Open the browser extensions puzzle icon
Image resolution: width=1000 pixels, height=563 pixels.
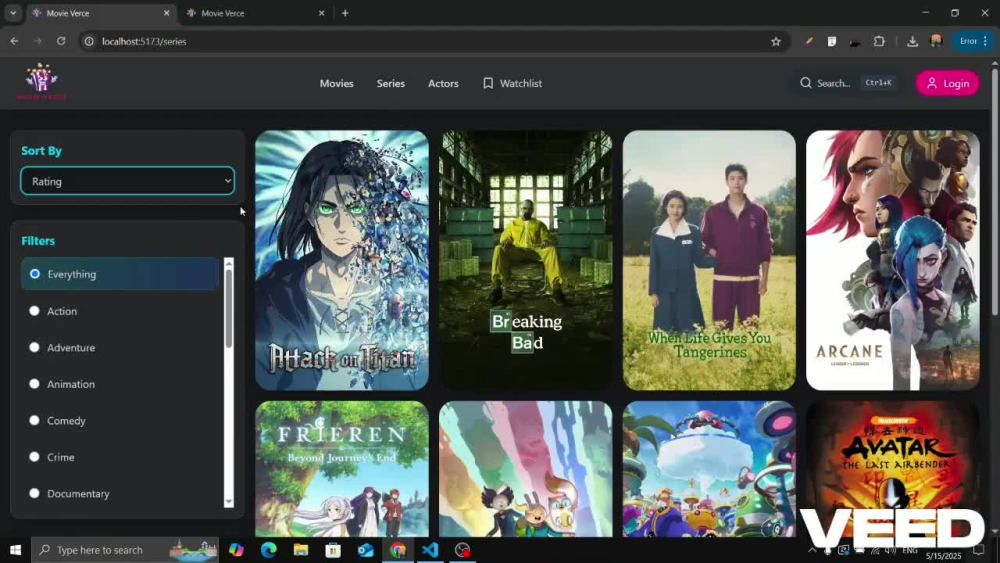879,41
